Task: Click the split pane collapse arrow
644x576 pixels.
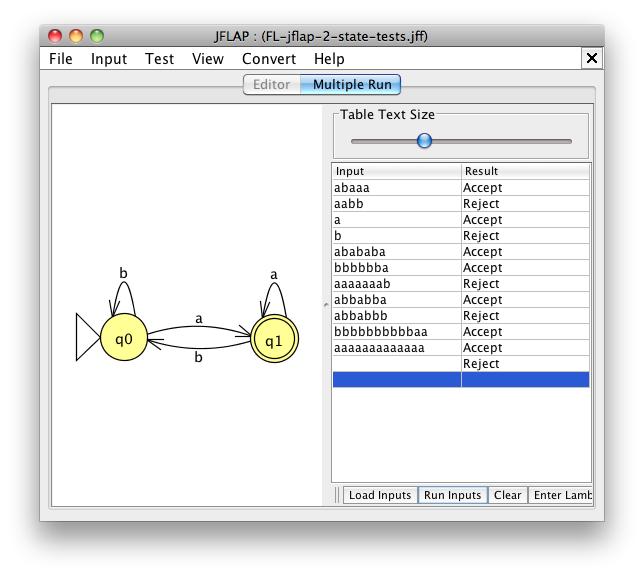Action: tap(326, 304)
